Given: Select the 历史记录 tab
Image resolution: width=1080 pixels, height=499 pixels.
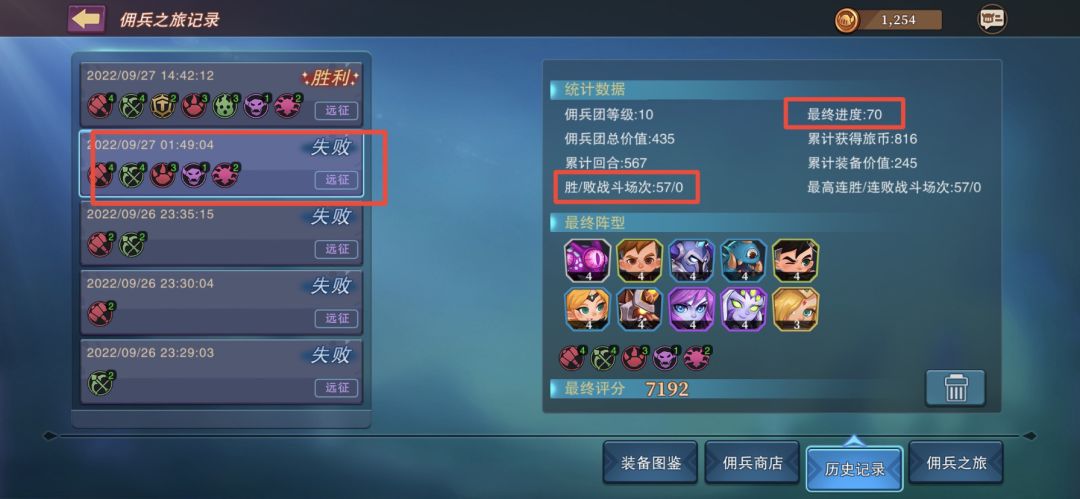Looking at the screenshot, I should pos(854,469).
